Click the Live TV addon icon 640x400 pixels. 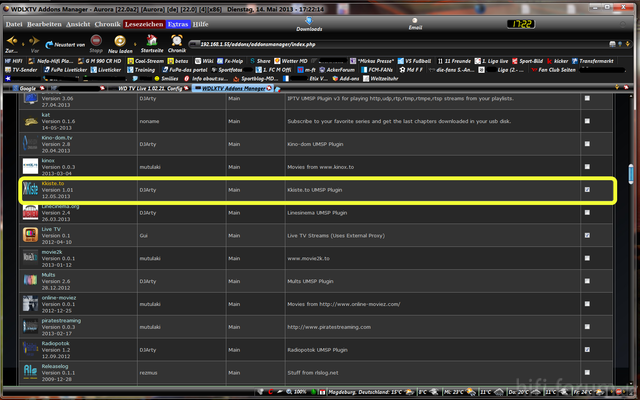(x=31, y=235)
